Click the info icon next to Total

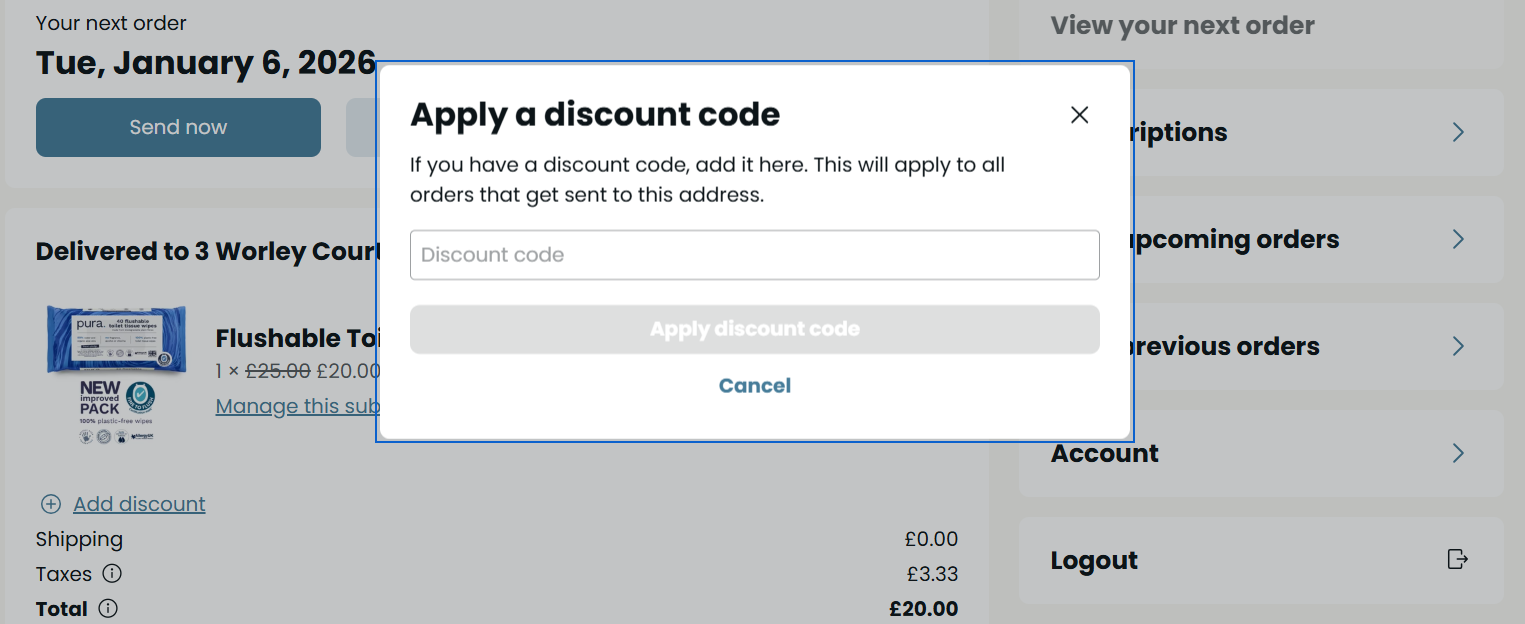[108, 608]
